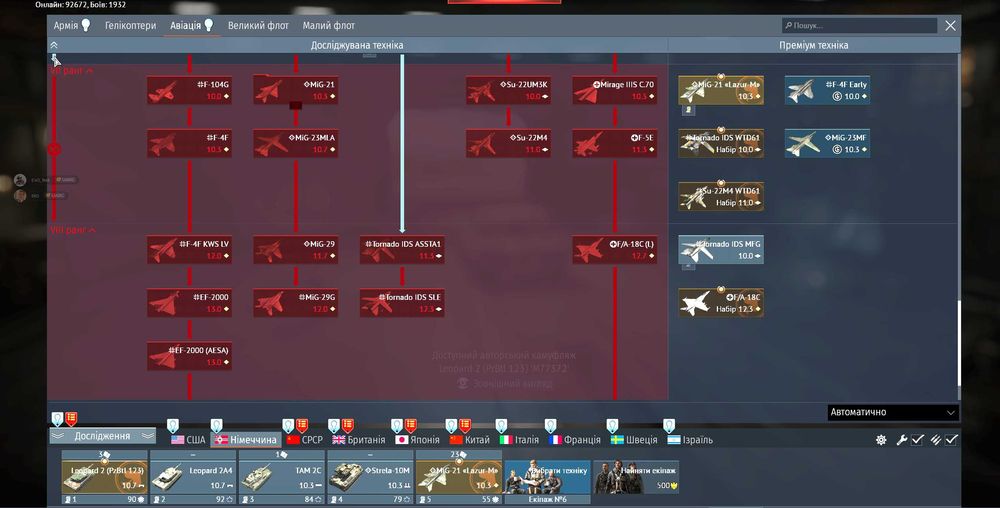The width and height of the screenshot is (1000, 508).
Task: Click the light bulb icon above Італія
Action: click(501, 425)
